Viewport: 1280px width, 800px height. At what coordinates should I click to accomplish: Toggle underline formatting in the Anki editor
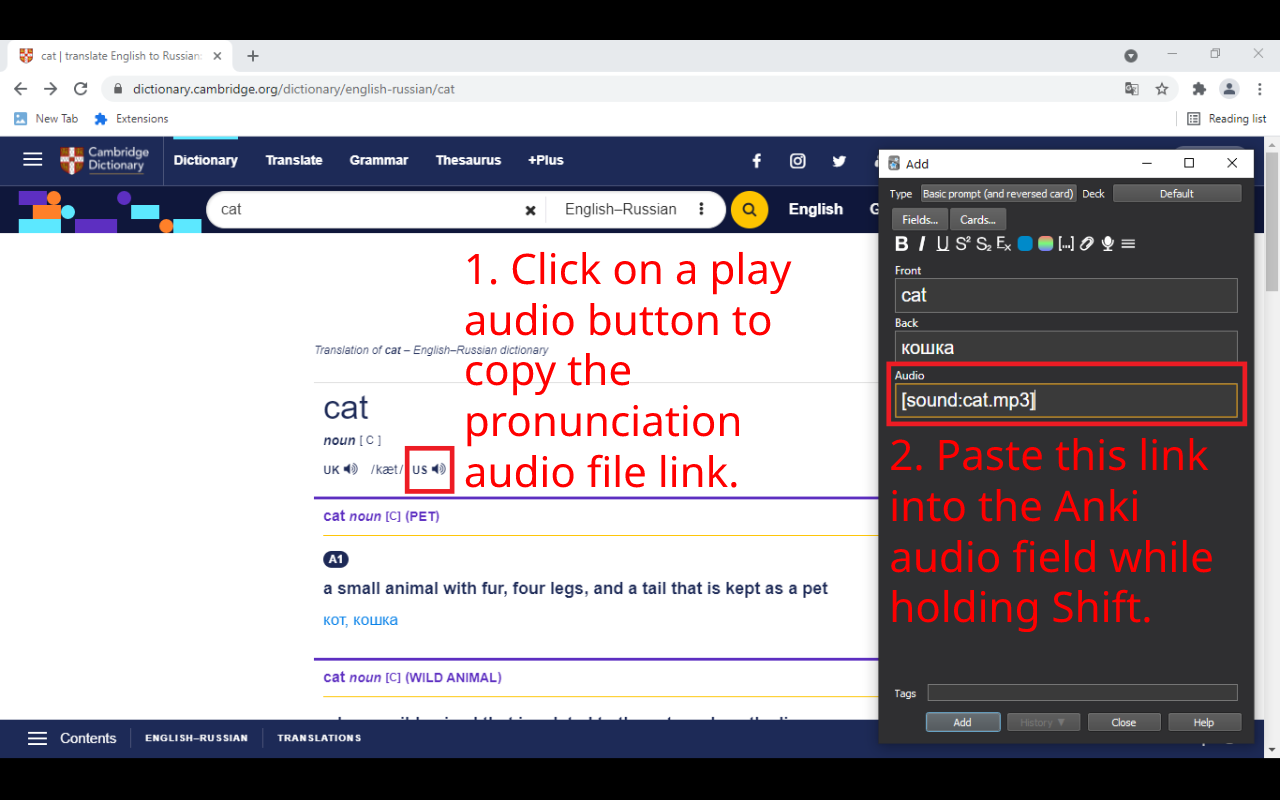pos(941,243)
